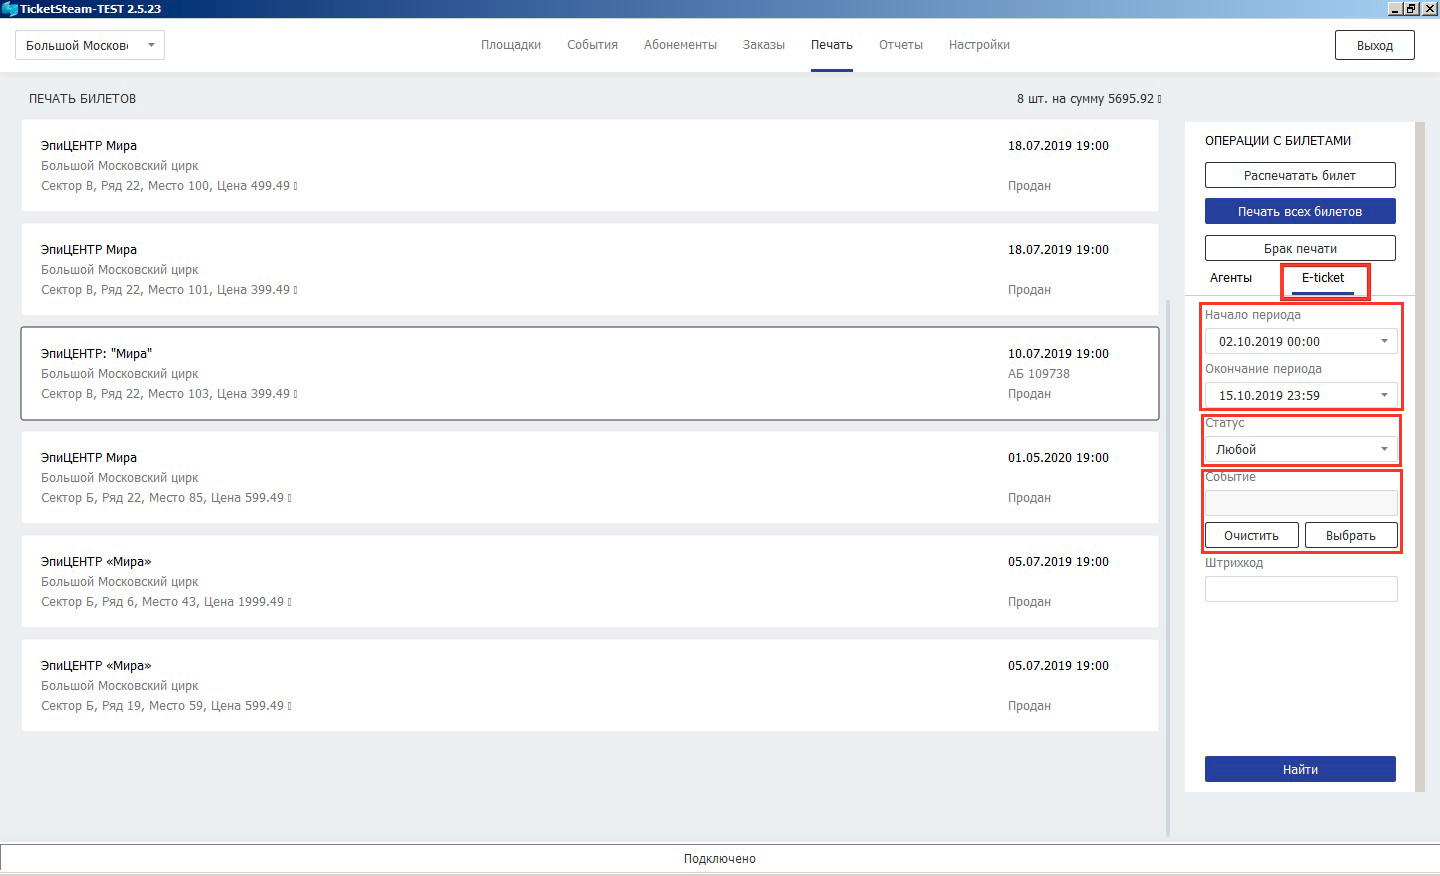Click the "Брак печати" button
Viewport: 1440px width, 876px height.
coord(1300,248)
